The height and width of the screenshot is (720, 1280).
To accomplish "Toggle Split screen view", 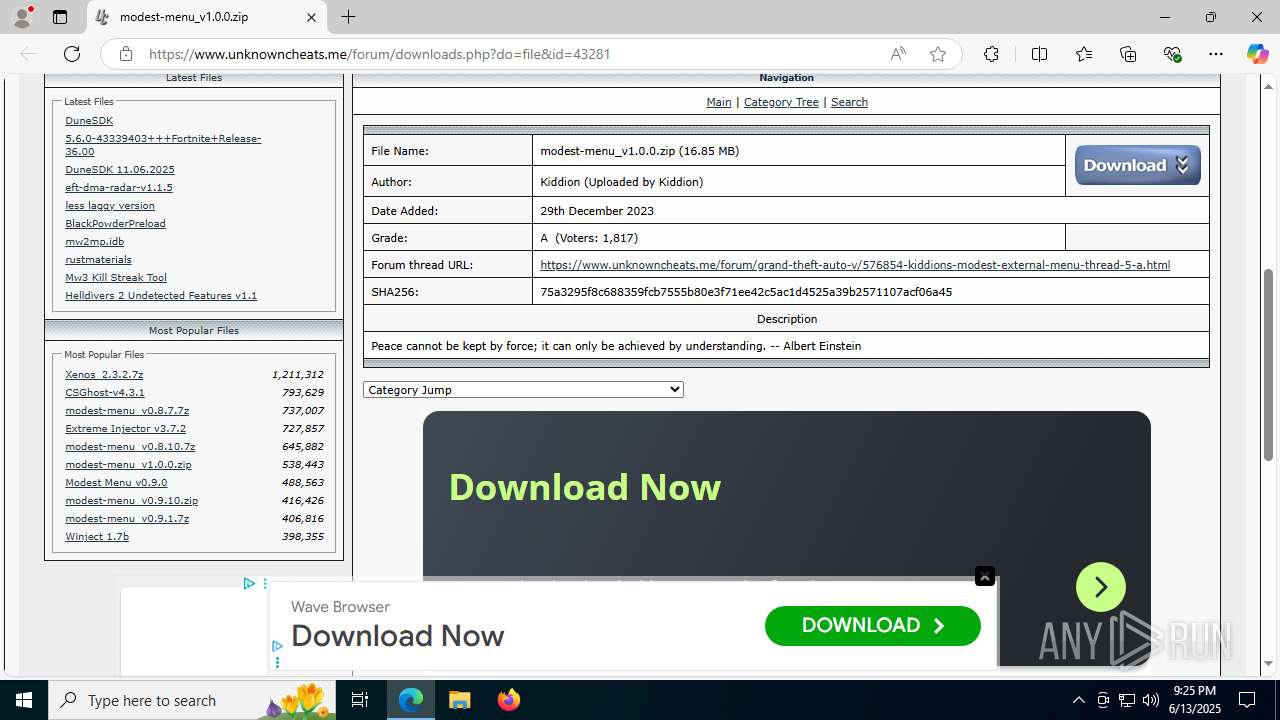I will [1039, 54].
